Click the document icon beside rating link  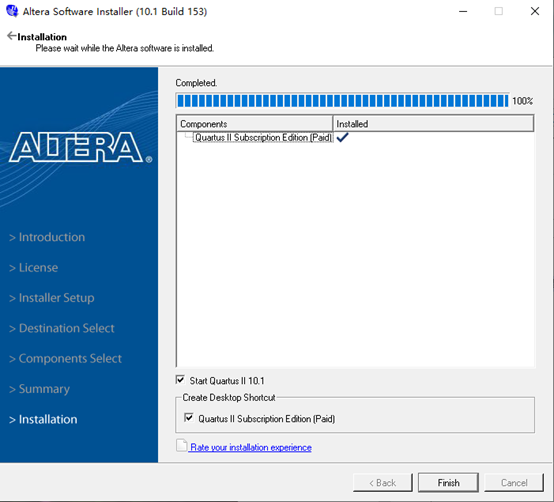pos(182,446)
